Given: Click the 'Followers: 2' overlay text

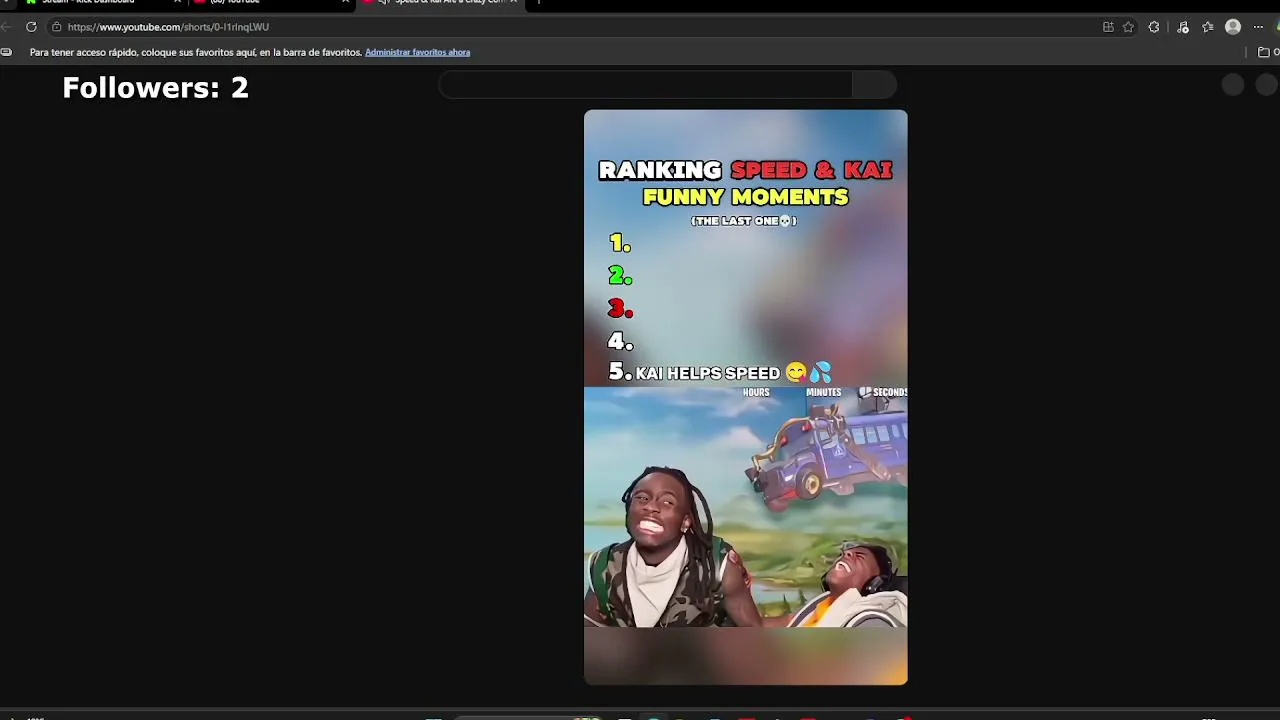Looking at the screenshot, I should pyautogui.click(x=155, y=88).
